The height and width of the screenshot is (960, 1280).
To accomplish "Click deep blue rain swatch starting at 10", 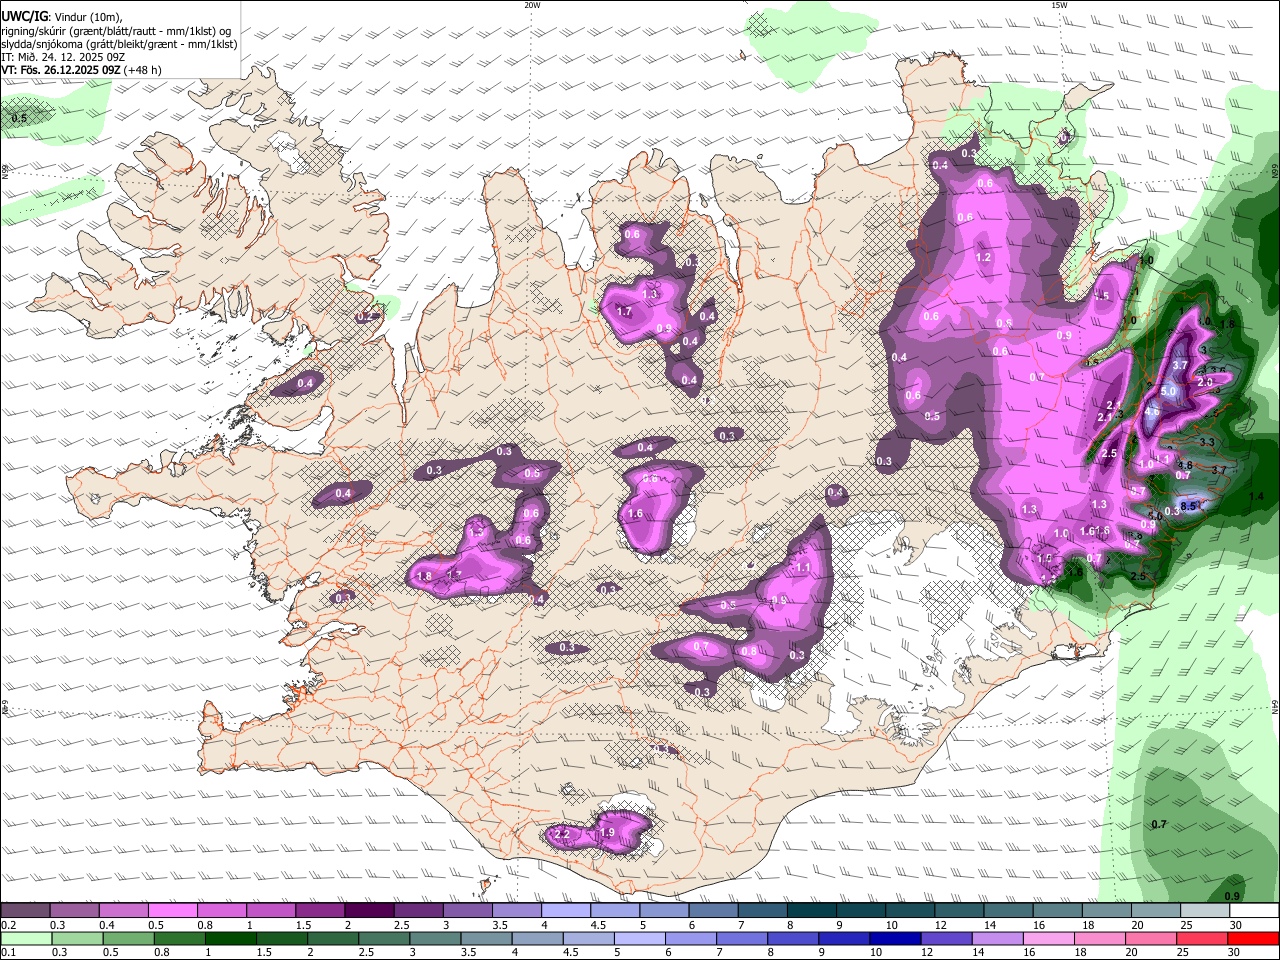I will click(x=895, y=939).
